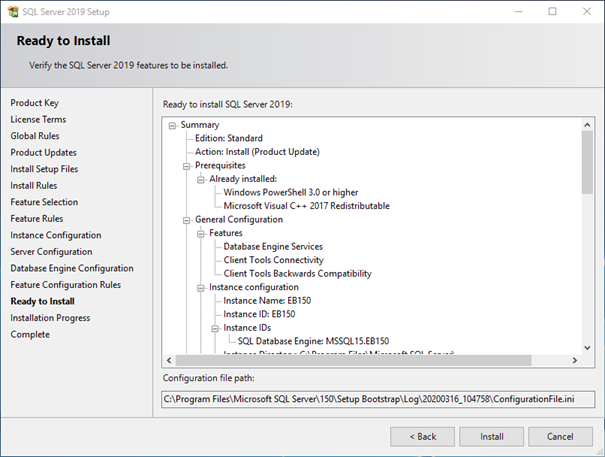Select the General Configuration label
The width and height of the screenshot is (605, 457).
(239, 219)
